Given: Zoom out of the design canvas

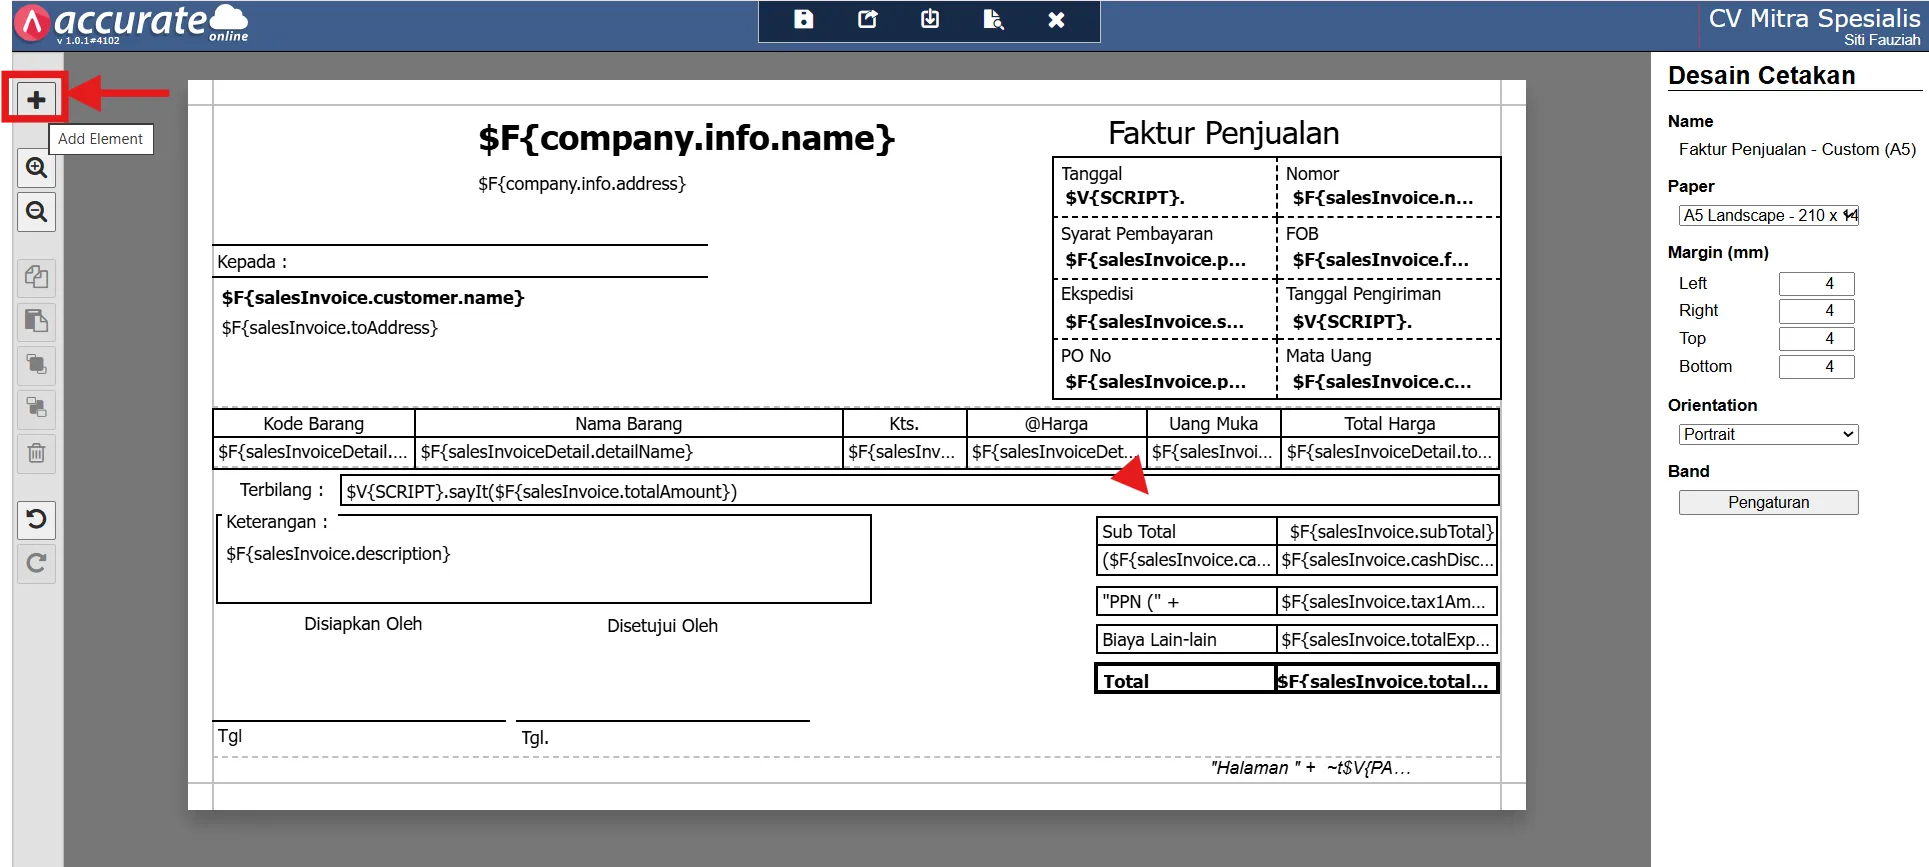Looking at the screenshot, I should [x=36, y=212].
